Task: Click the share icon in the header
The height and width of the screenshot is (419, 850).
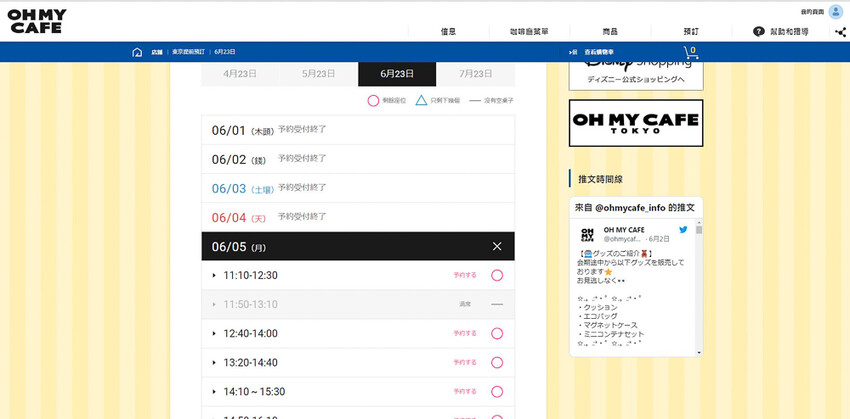Action: pyautogui.click(x=839, y=32)
